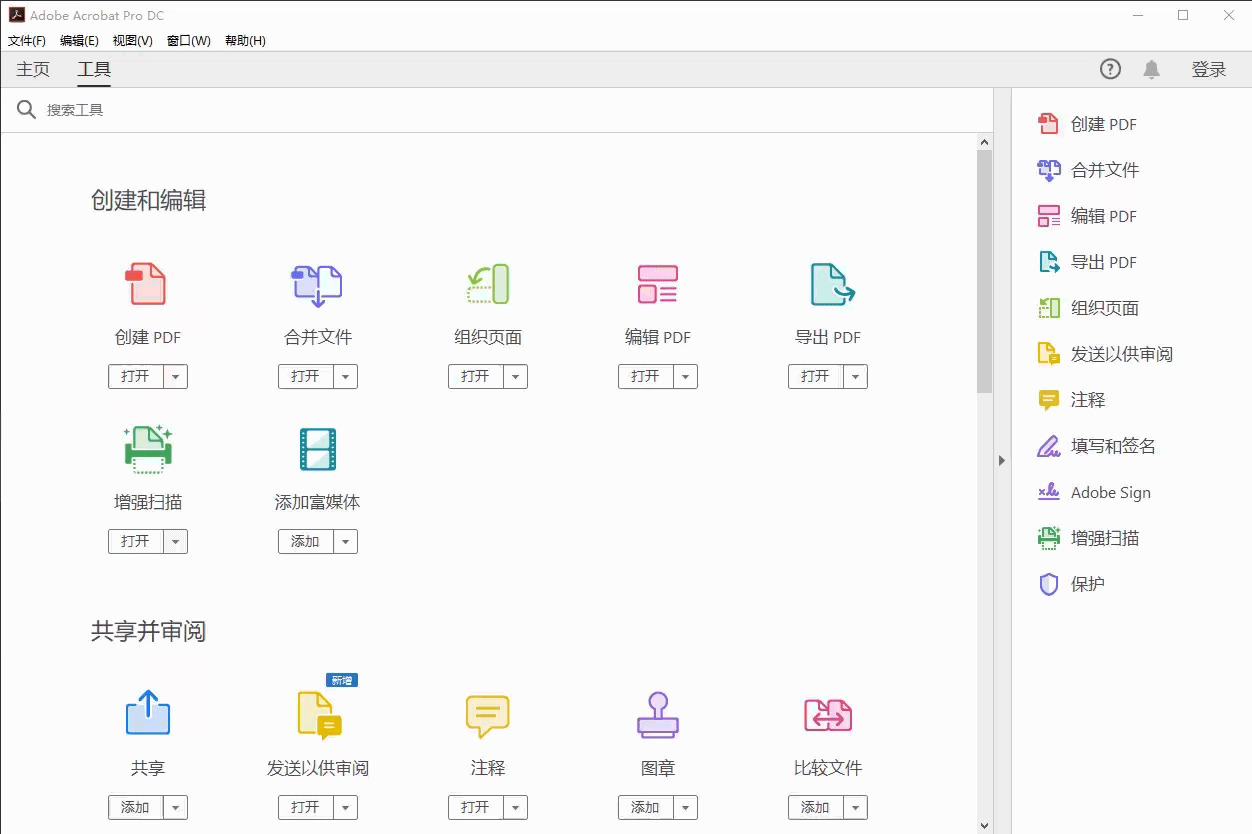
Task: Expand dropdown arrow next to 比较文件 添加
Action: tap(855, 808)
